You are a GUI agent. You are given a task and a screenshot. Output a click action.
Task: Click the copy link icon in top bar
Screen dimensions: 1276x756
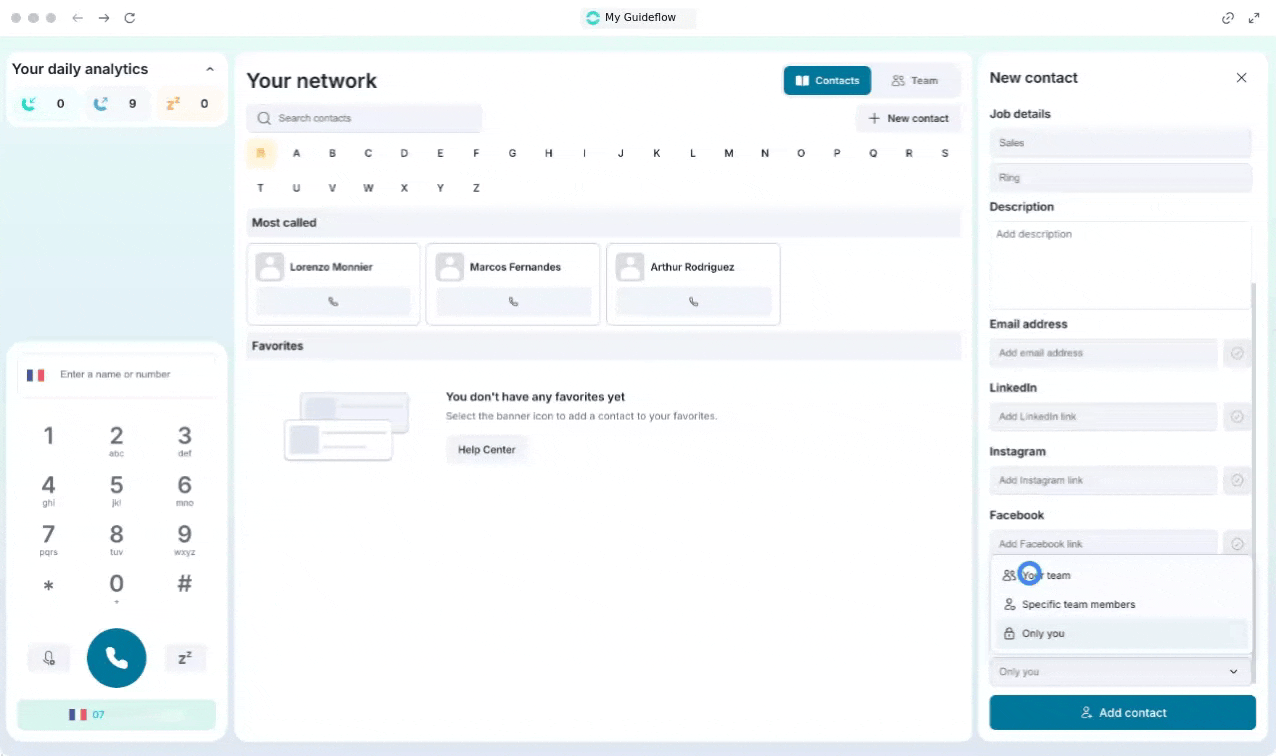(1228, 18)
